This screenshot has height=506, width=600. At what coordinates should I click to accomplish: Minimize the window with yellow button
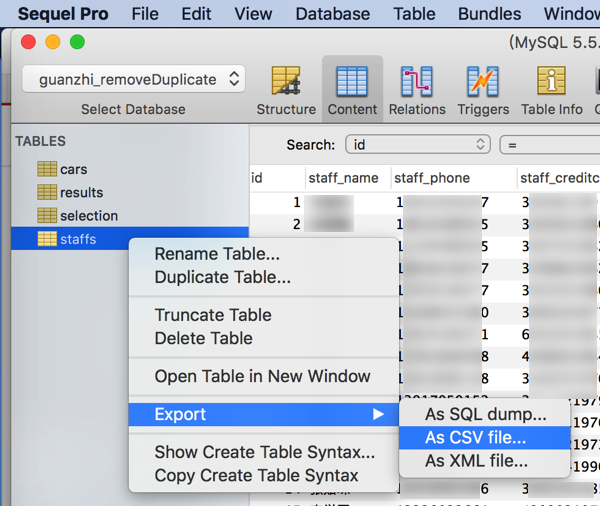tap(53, 42)
